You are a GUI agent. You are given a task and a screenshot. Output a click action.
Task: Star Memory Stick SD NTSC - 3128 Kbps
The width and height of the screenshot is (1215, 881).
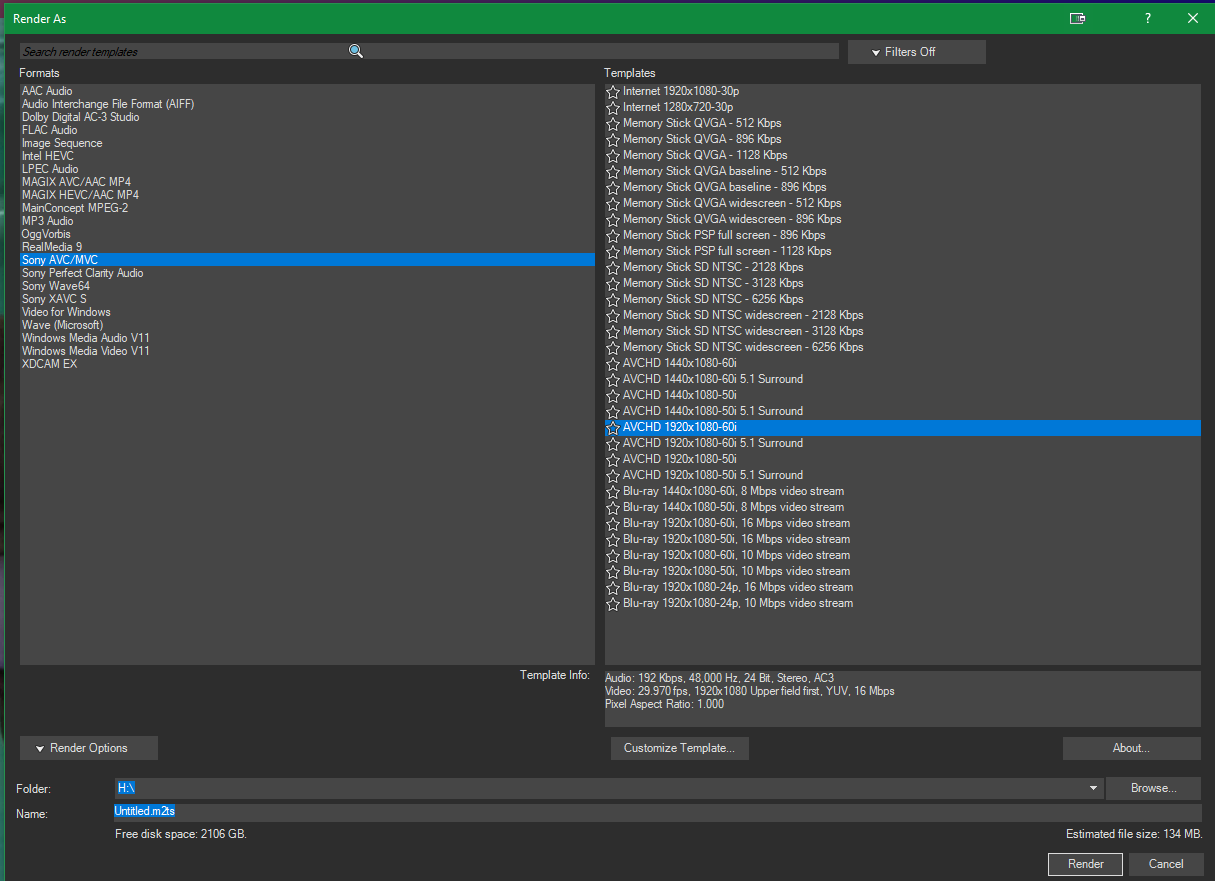click(x=613, y=283)
